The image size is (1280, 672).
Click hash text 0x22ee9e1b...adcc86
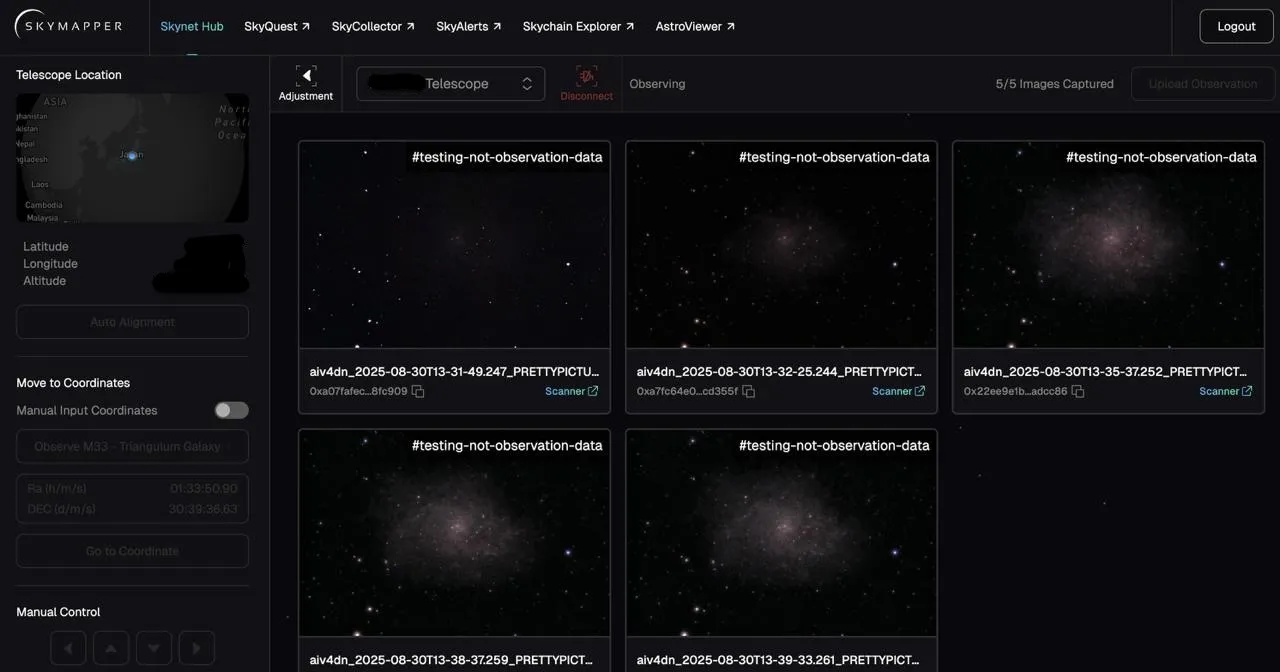coord(1015,391)
